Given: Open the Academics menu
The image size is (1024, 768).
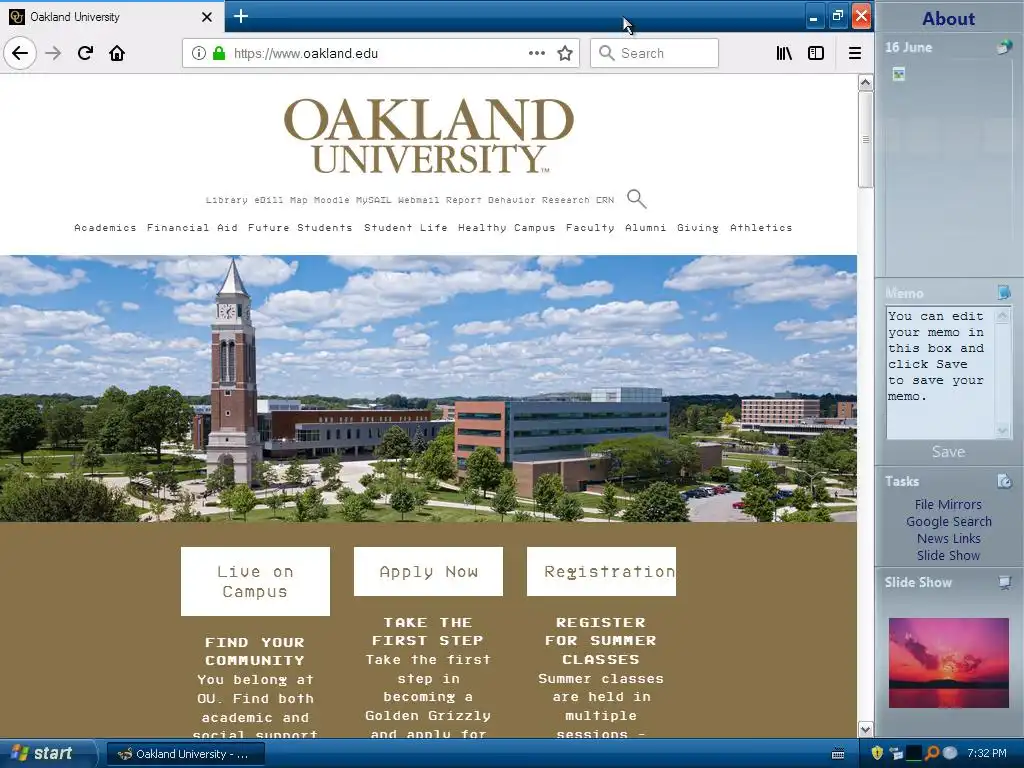Looking at the screenshot, I should point(105,227).
